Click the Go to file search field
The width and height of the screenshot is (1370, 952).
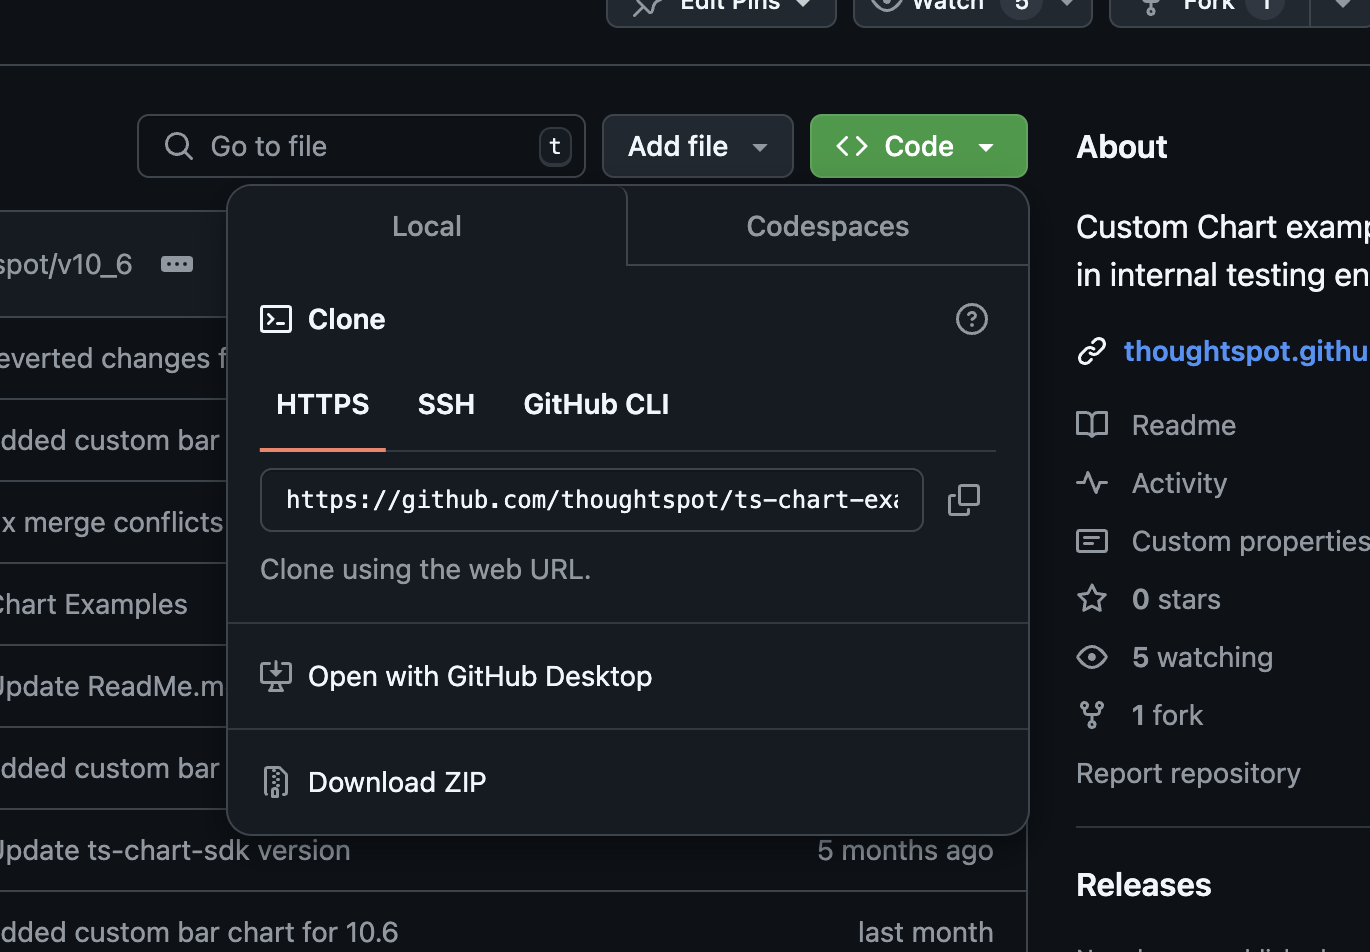click(x=361, y=146)
